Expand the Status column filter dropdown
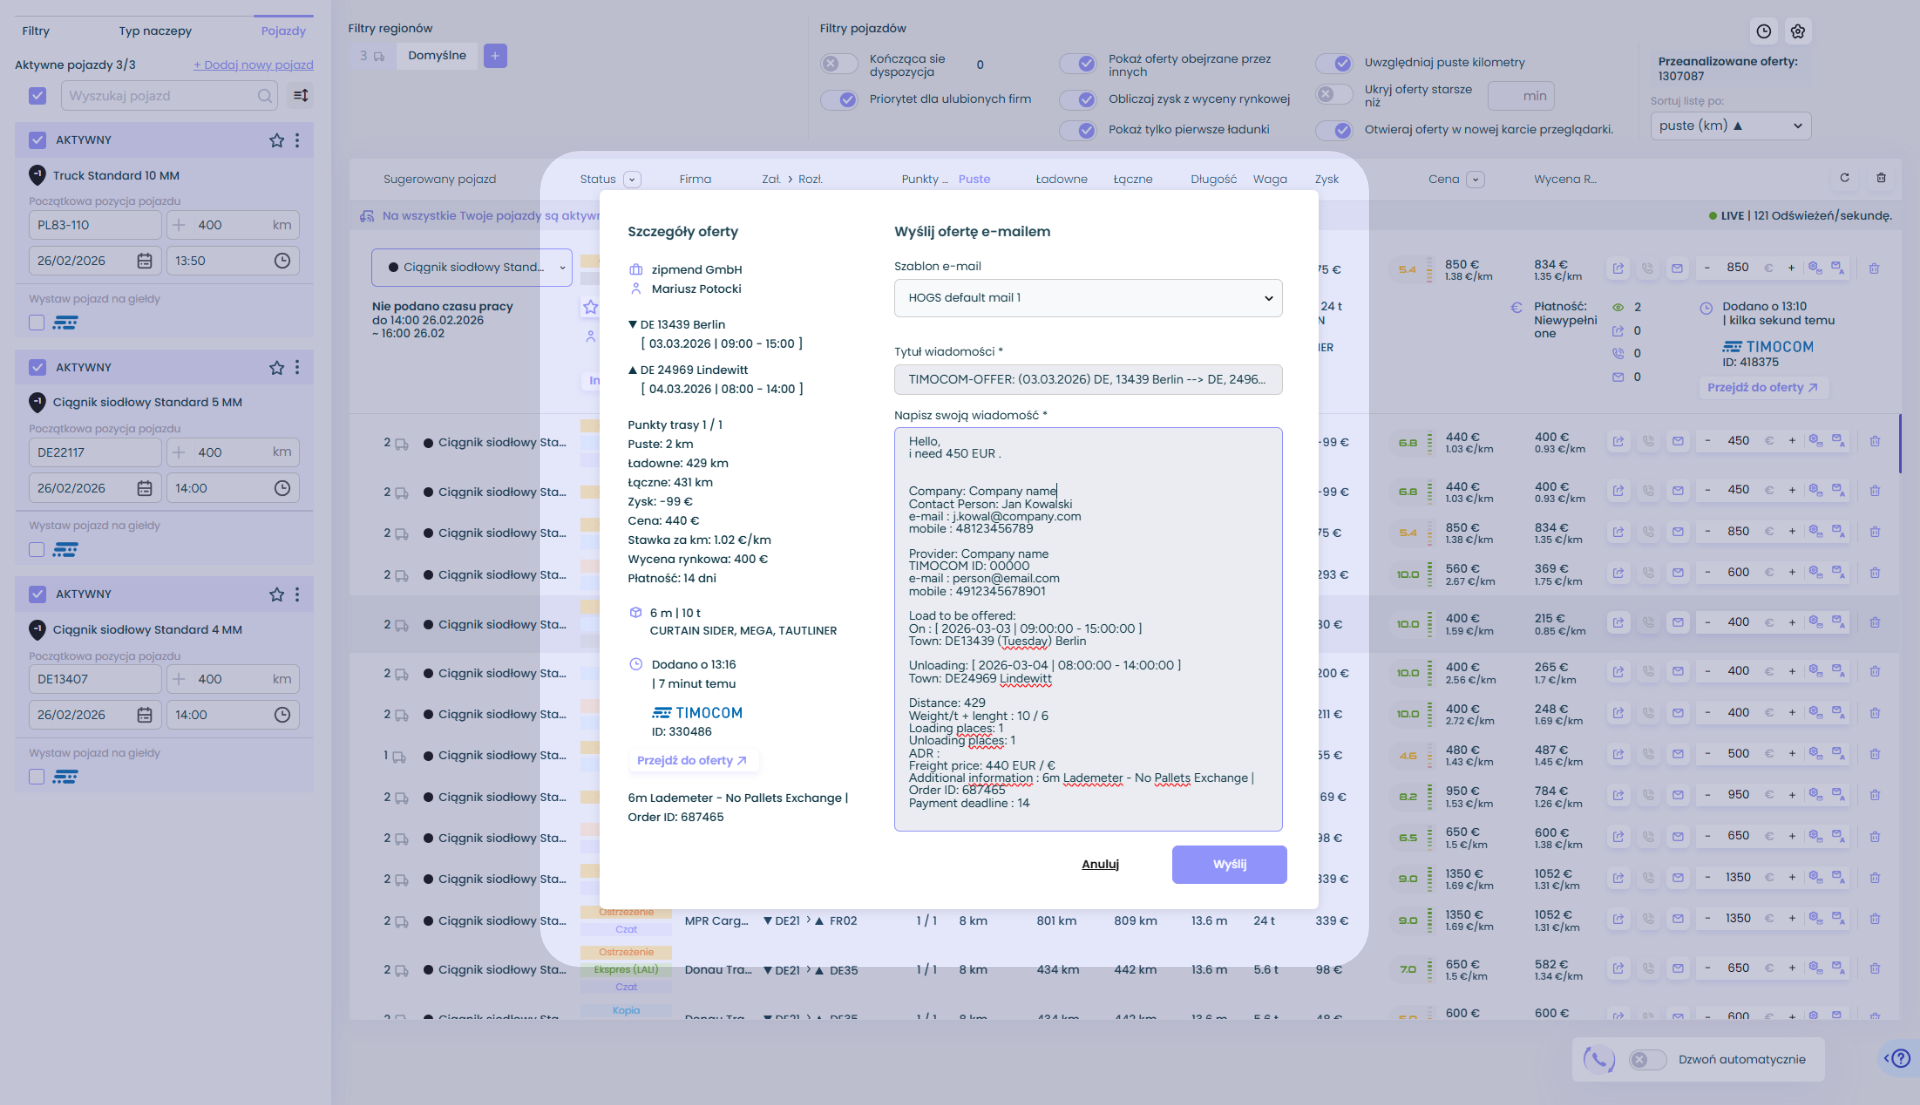The width and height of the screenshot is (1920, 1105). pyautogui.click(x=632, y=180)
